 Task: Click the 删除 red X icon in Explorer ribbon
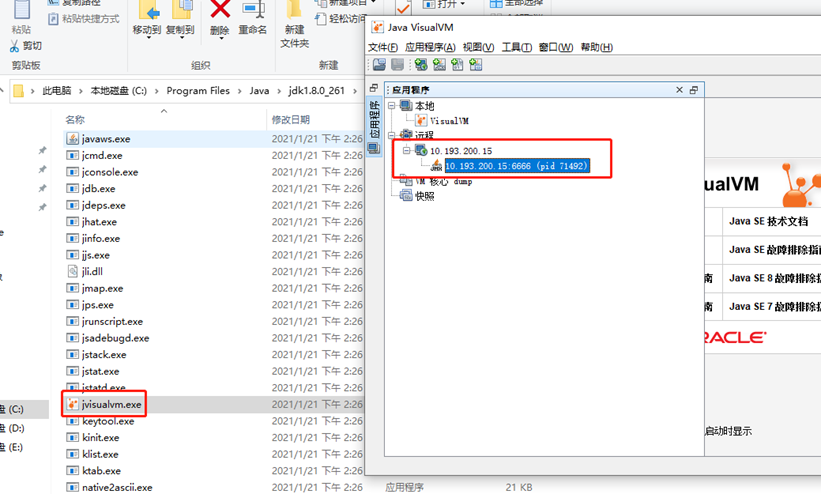pyautogui.click(x=220, y=9)
